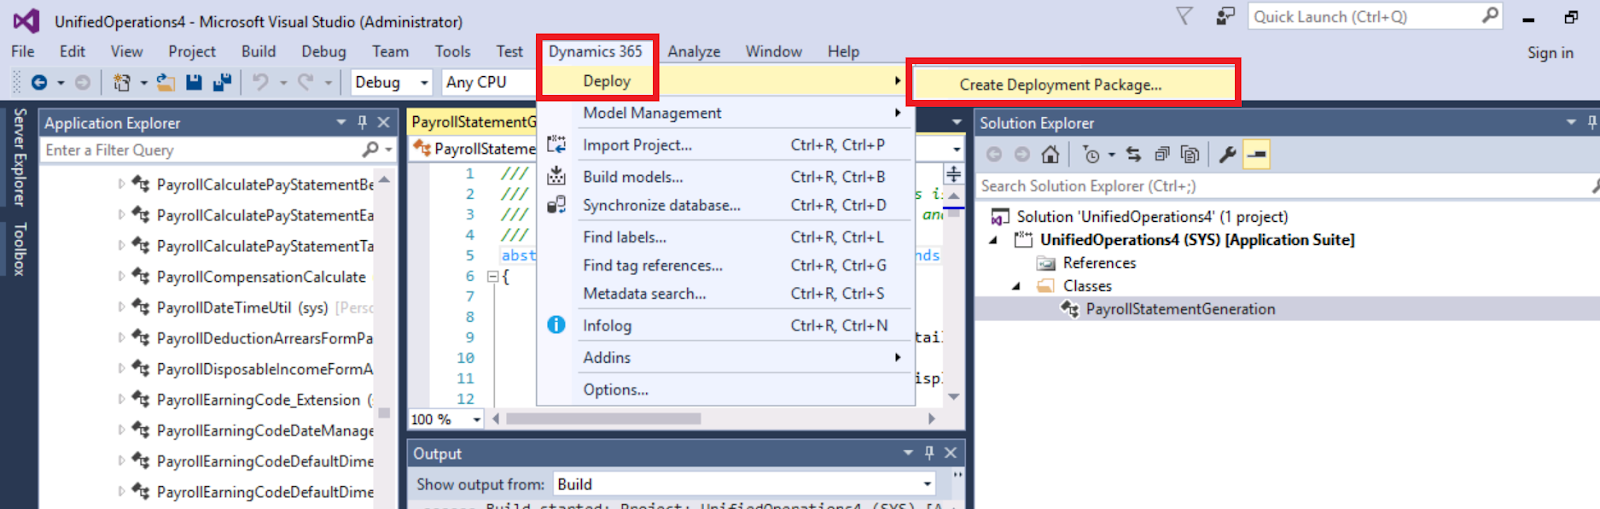The image size is (1600, 509).
Task: Click the Navigate Backward arrow in toolbar
Action: (x=39, y=82)
